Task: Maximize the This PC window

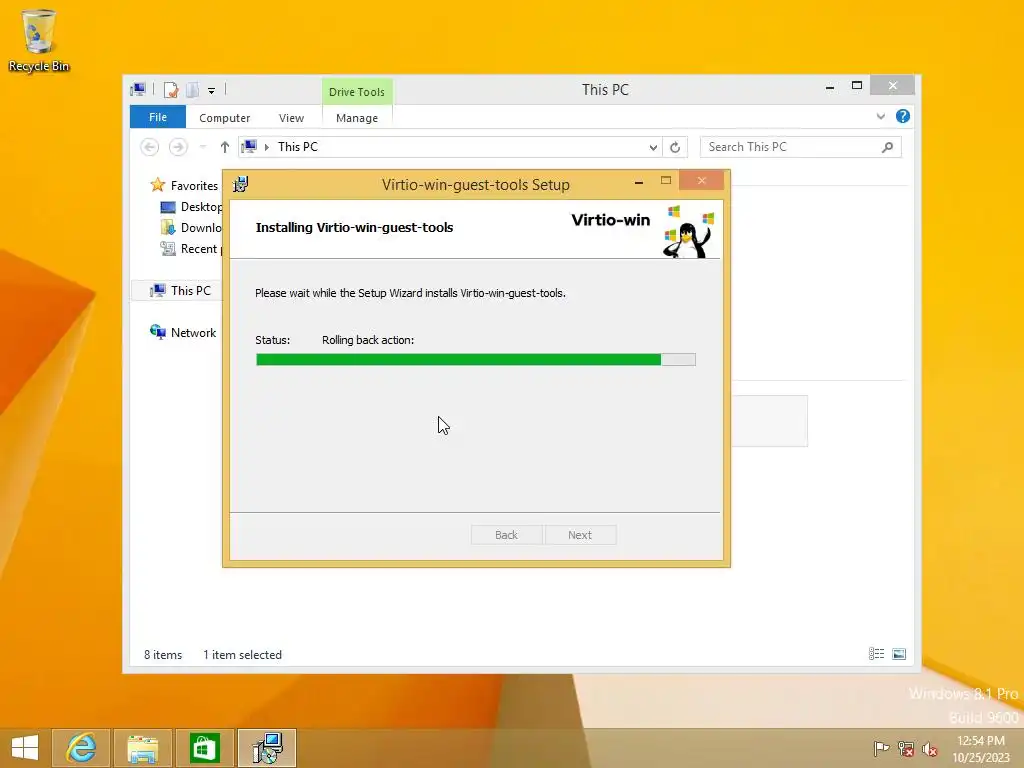Action: [857, 86]
